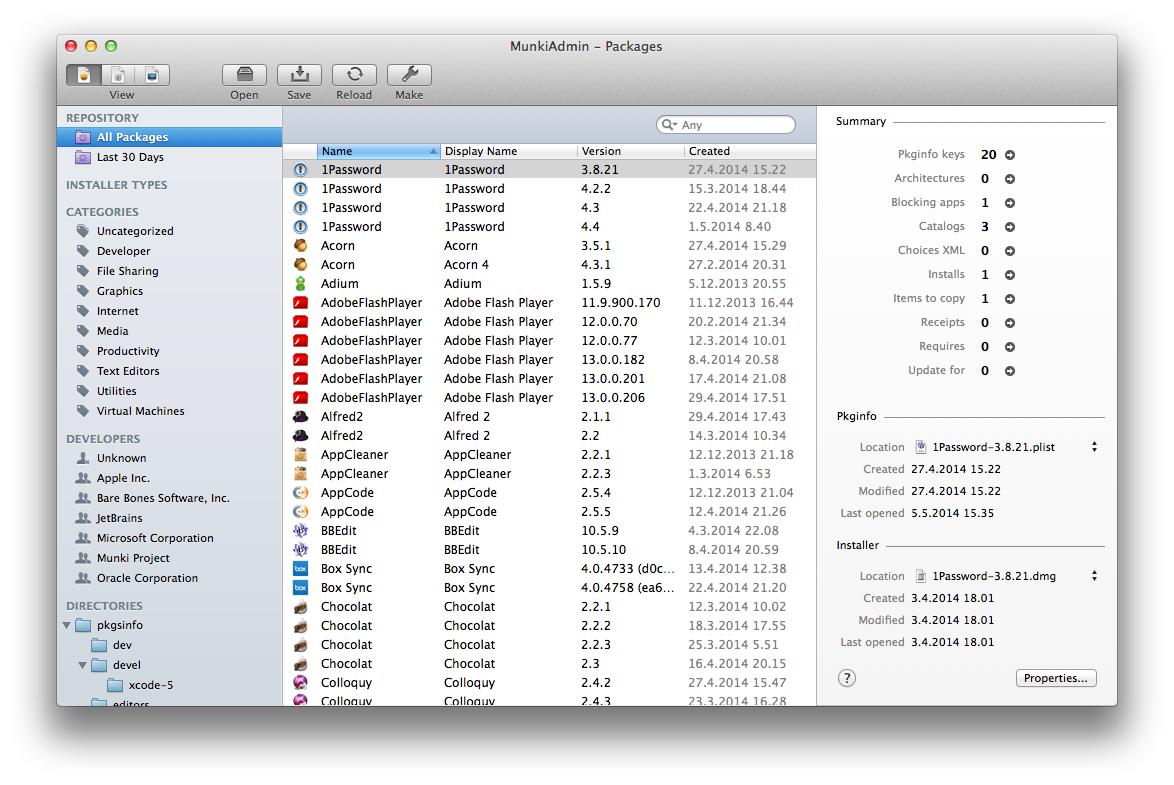Sort by the Created column header

tap(750, 151)
